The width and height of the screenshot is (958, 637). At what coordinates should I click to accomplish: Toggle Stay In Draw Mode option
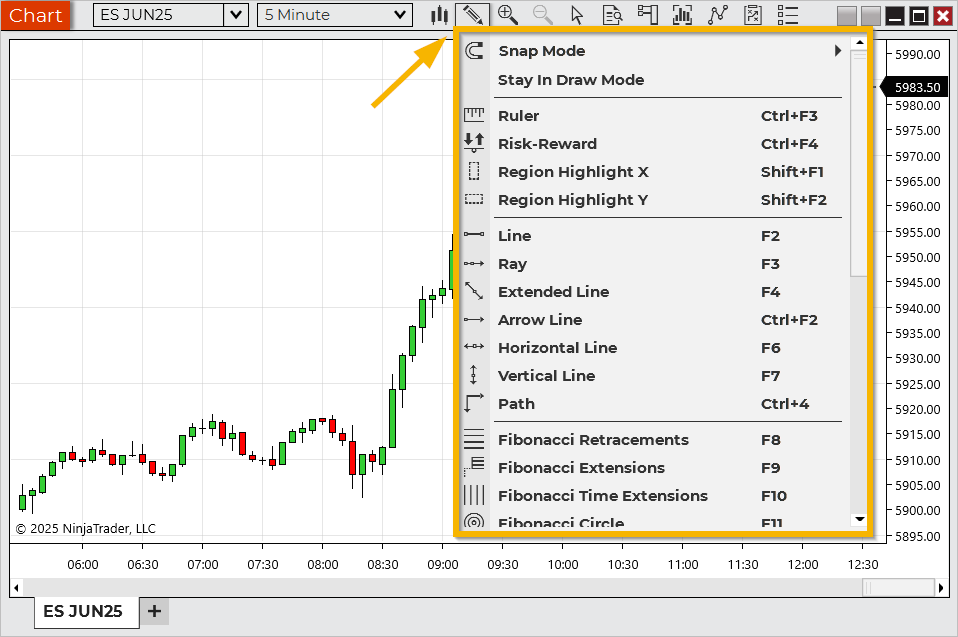click(x=570, y=80)
